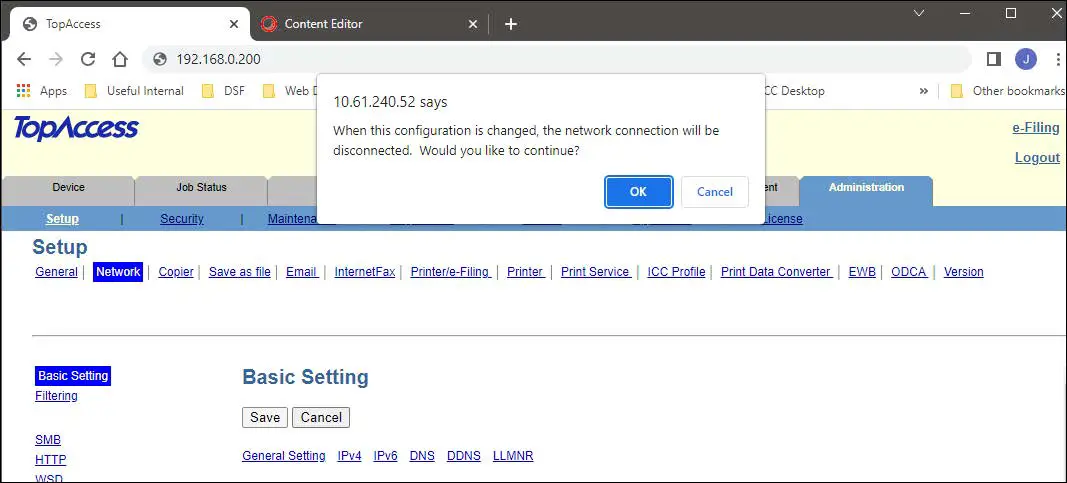Confirm the dialog with OK
Viewport: 1067px width, 483px height.
(638, 192)
